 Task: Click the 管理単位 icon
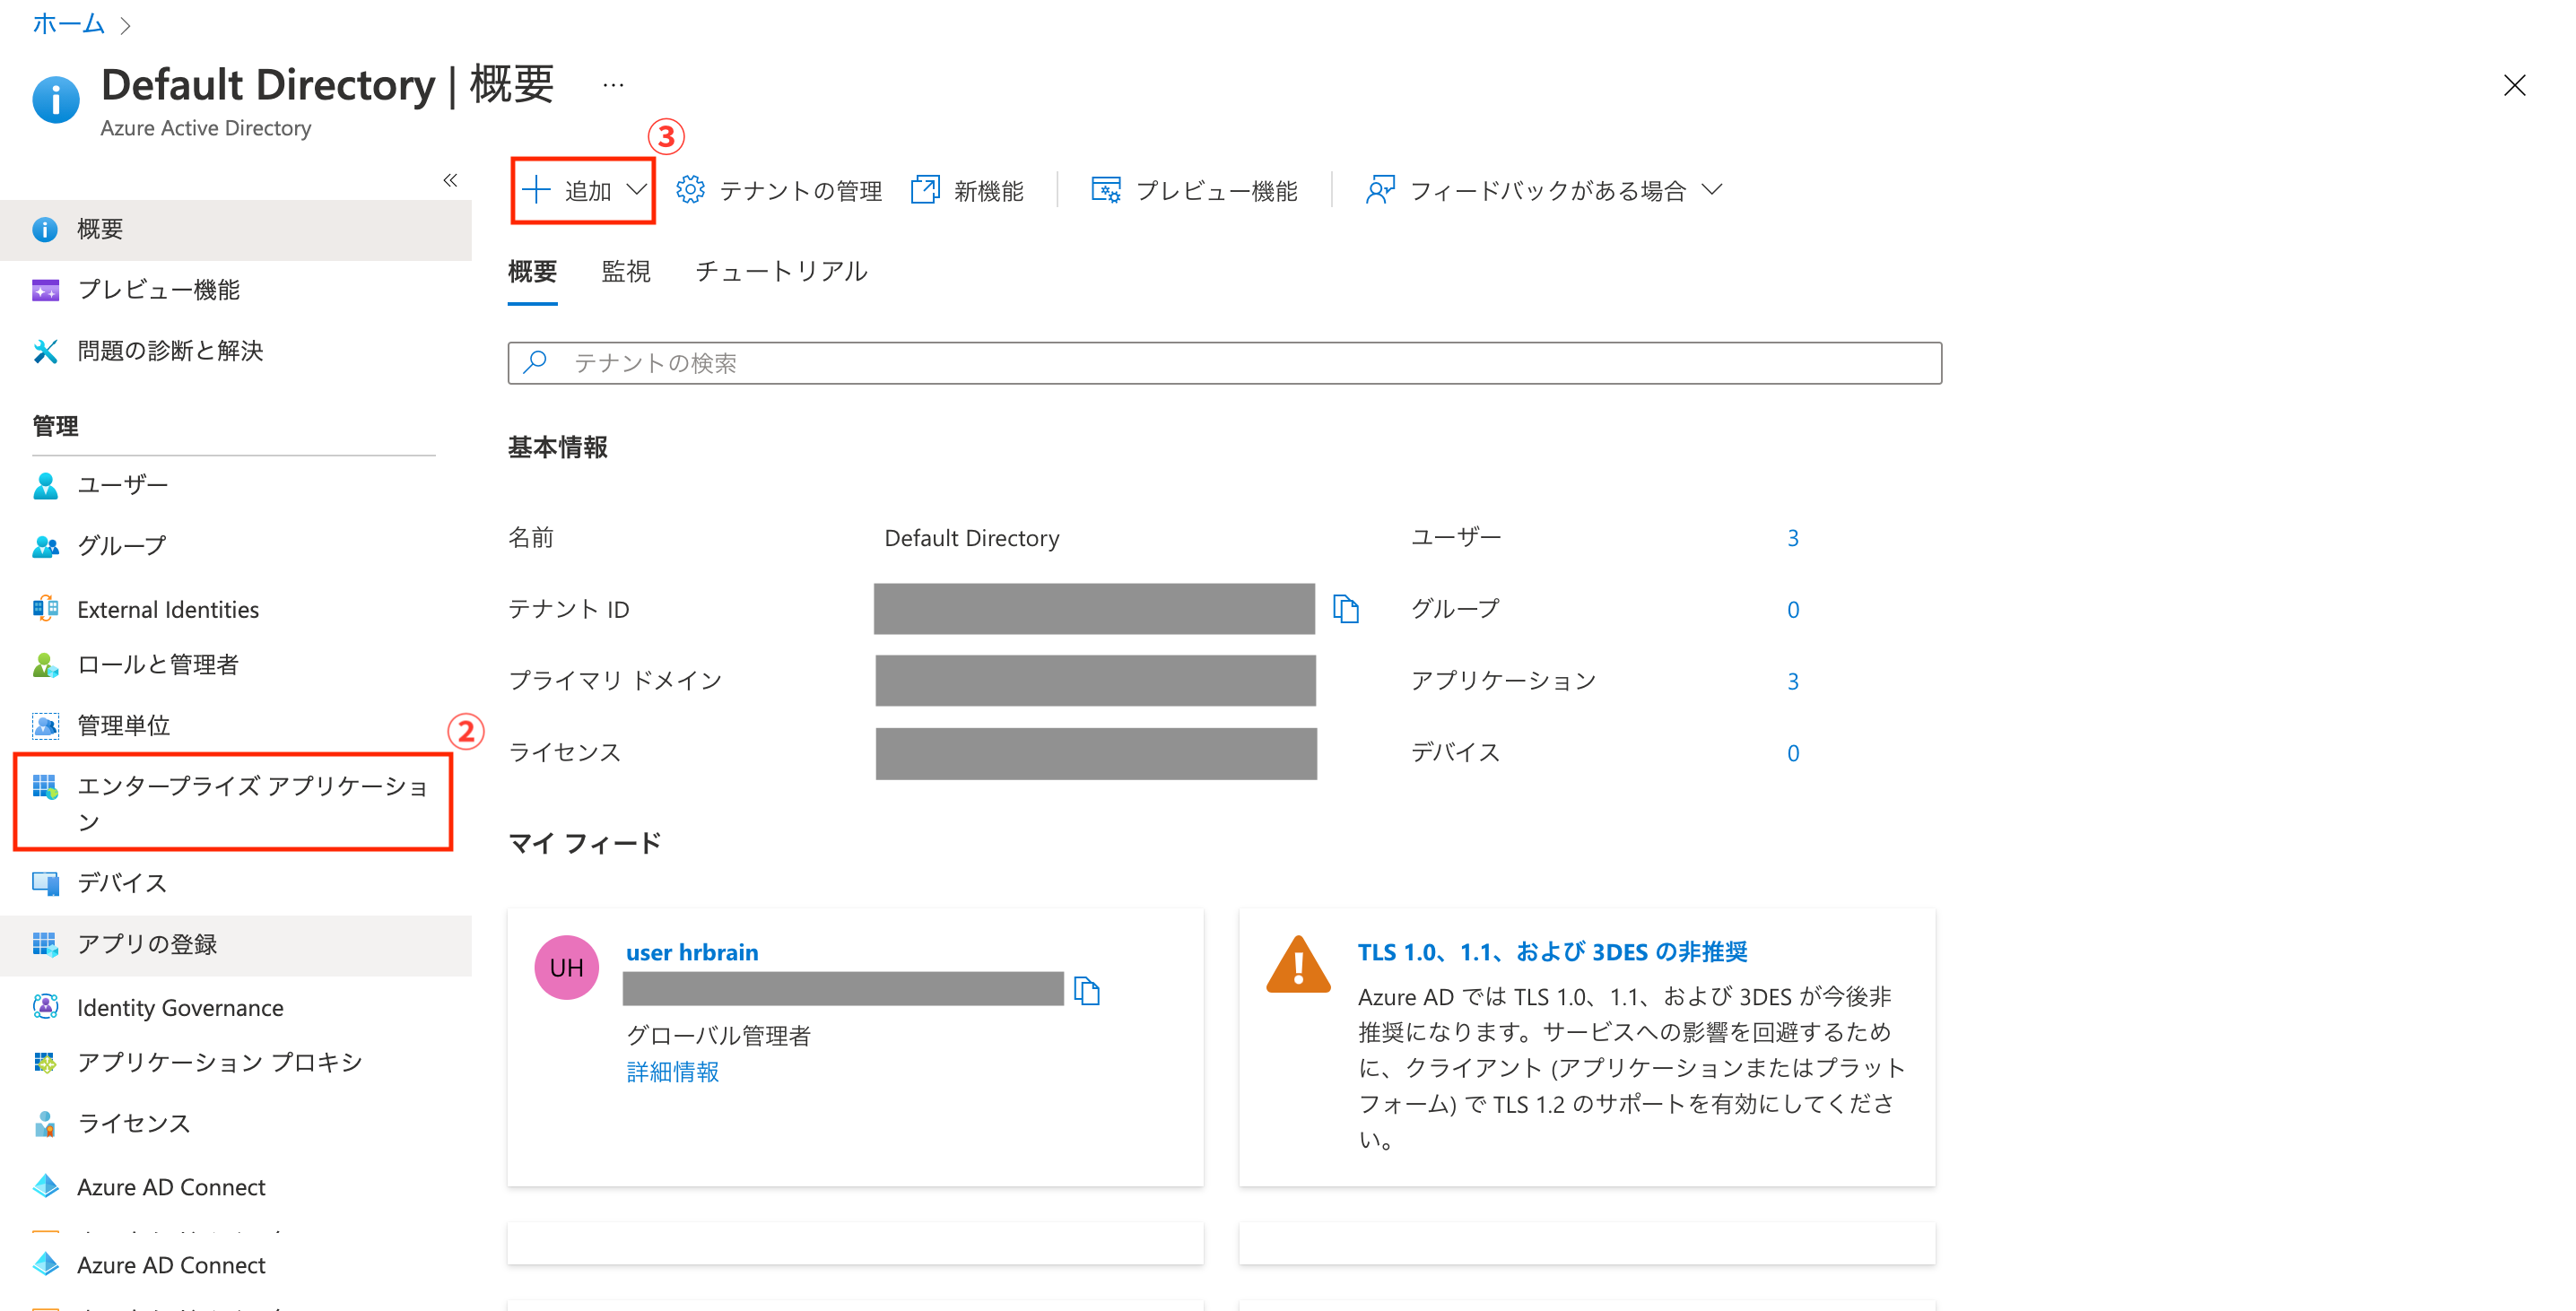click(45, 725)
